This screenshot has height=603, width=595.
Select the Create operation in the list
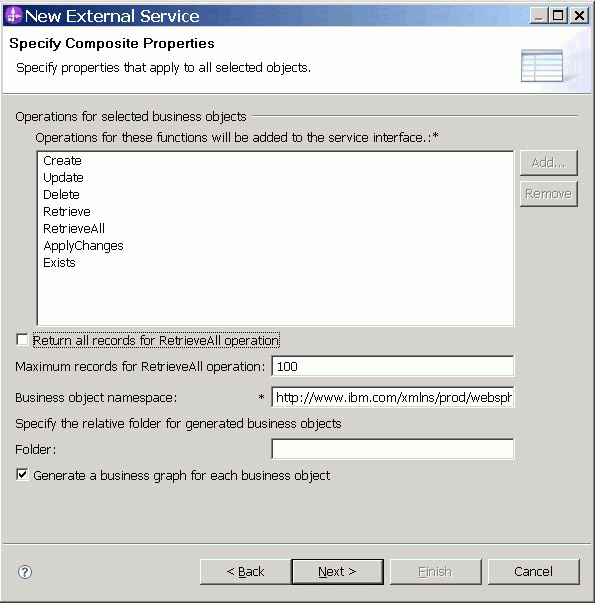(62, 160)
